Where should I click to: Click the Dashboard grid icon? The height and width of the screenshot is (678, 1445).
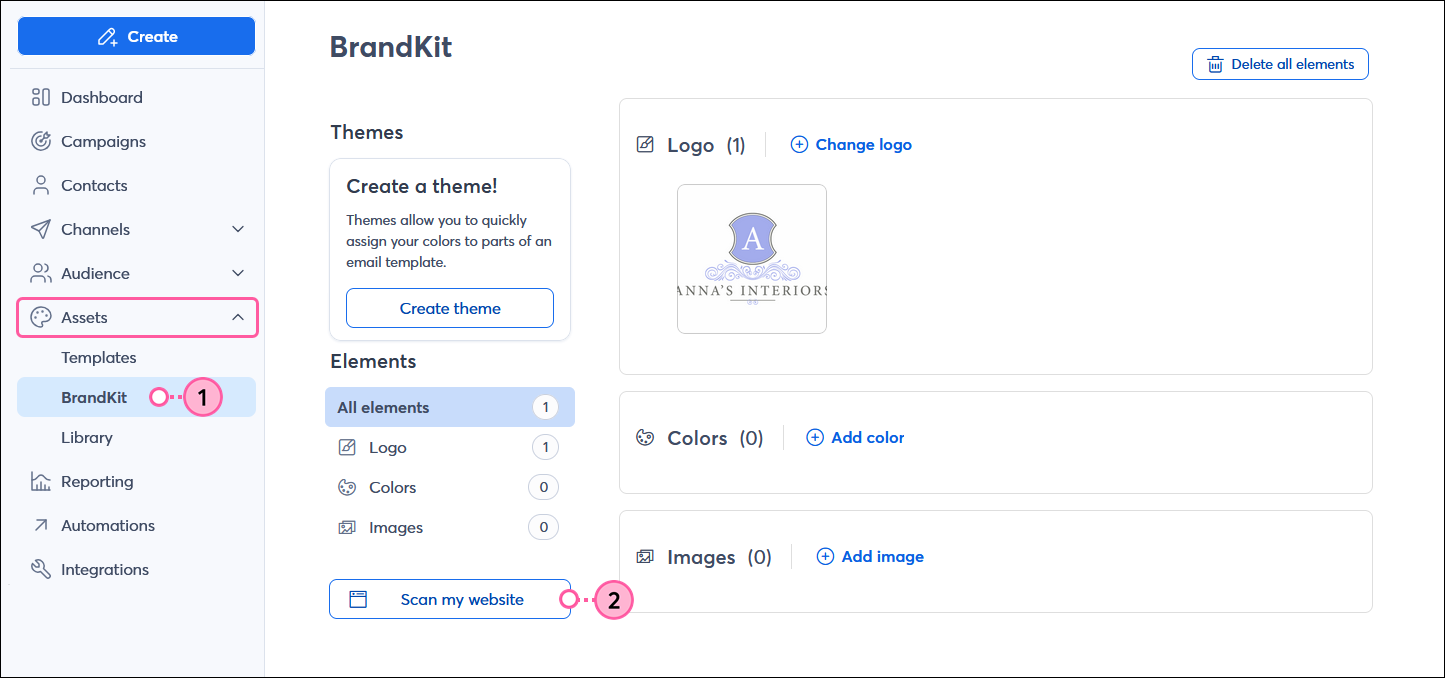(40, 97)
